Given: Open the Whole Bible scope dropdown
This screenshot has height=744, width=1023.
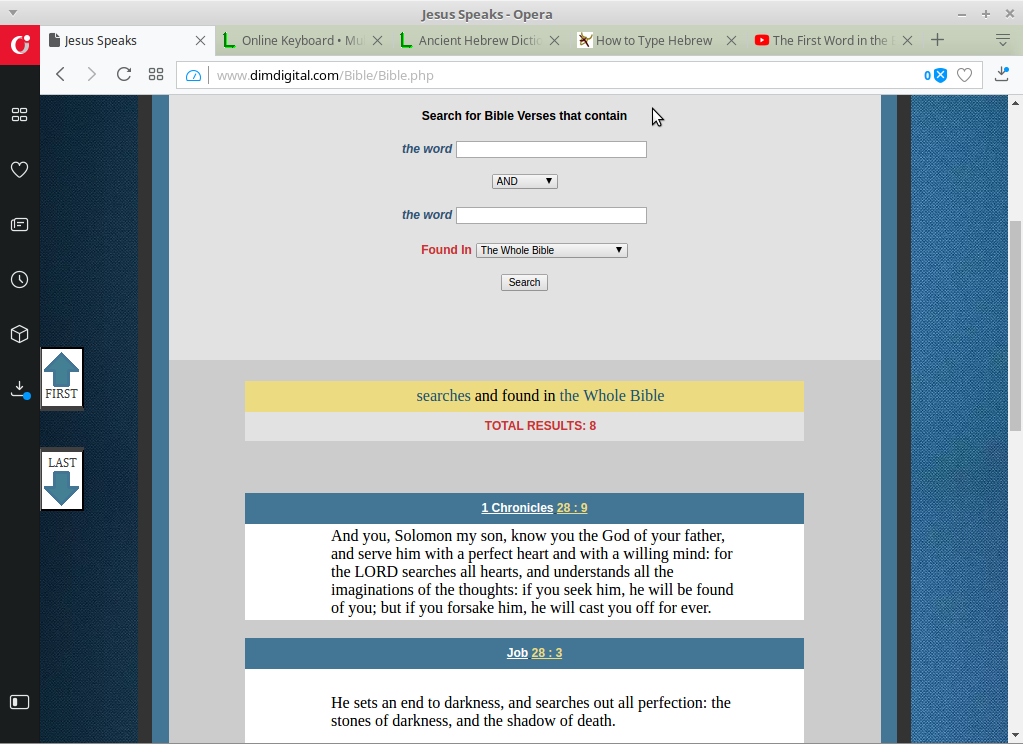Looking at the screenshot, I should tap(551, 250).
